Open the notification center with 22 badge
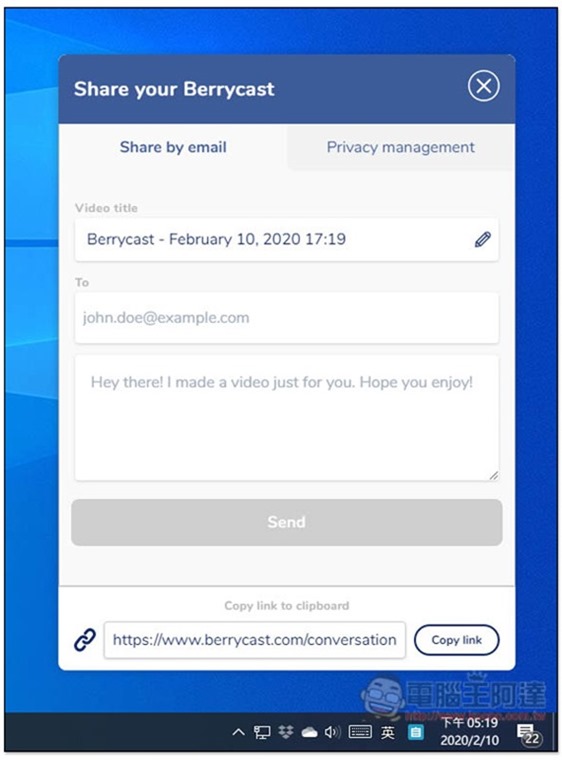This screenshot has height=760, width=562. [529, 734]
